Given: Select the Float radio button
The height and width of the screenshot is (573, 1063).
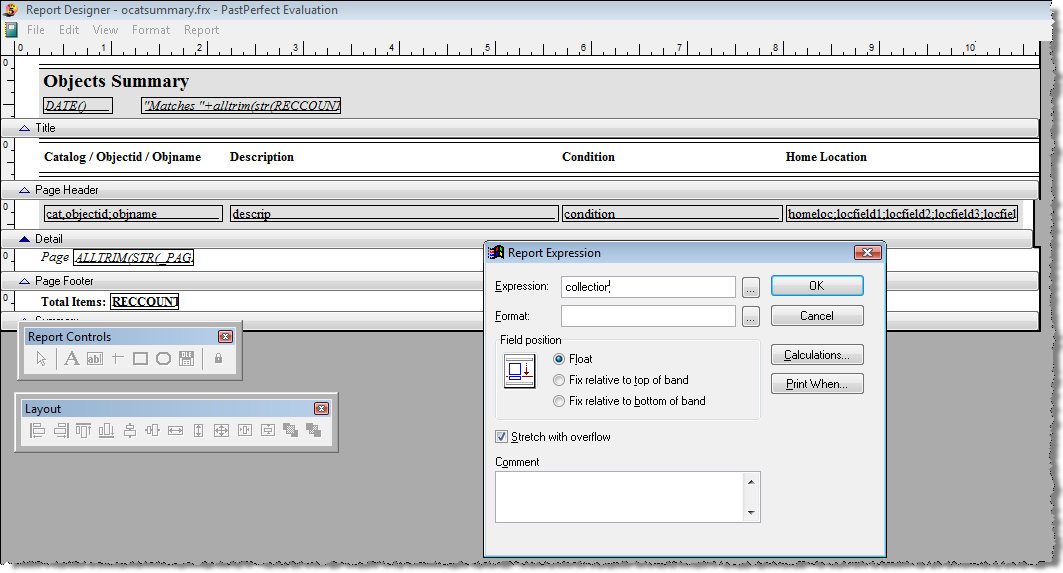Looking at the screenshot, I should coord(559,359).
